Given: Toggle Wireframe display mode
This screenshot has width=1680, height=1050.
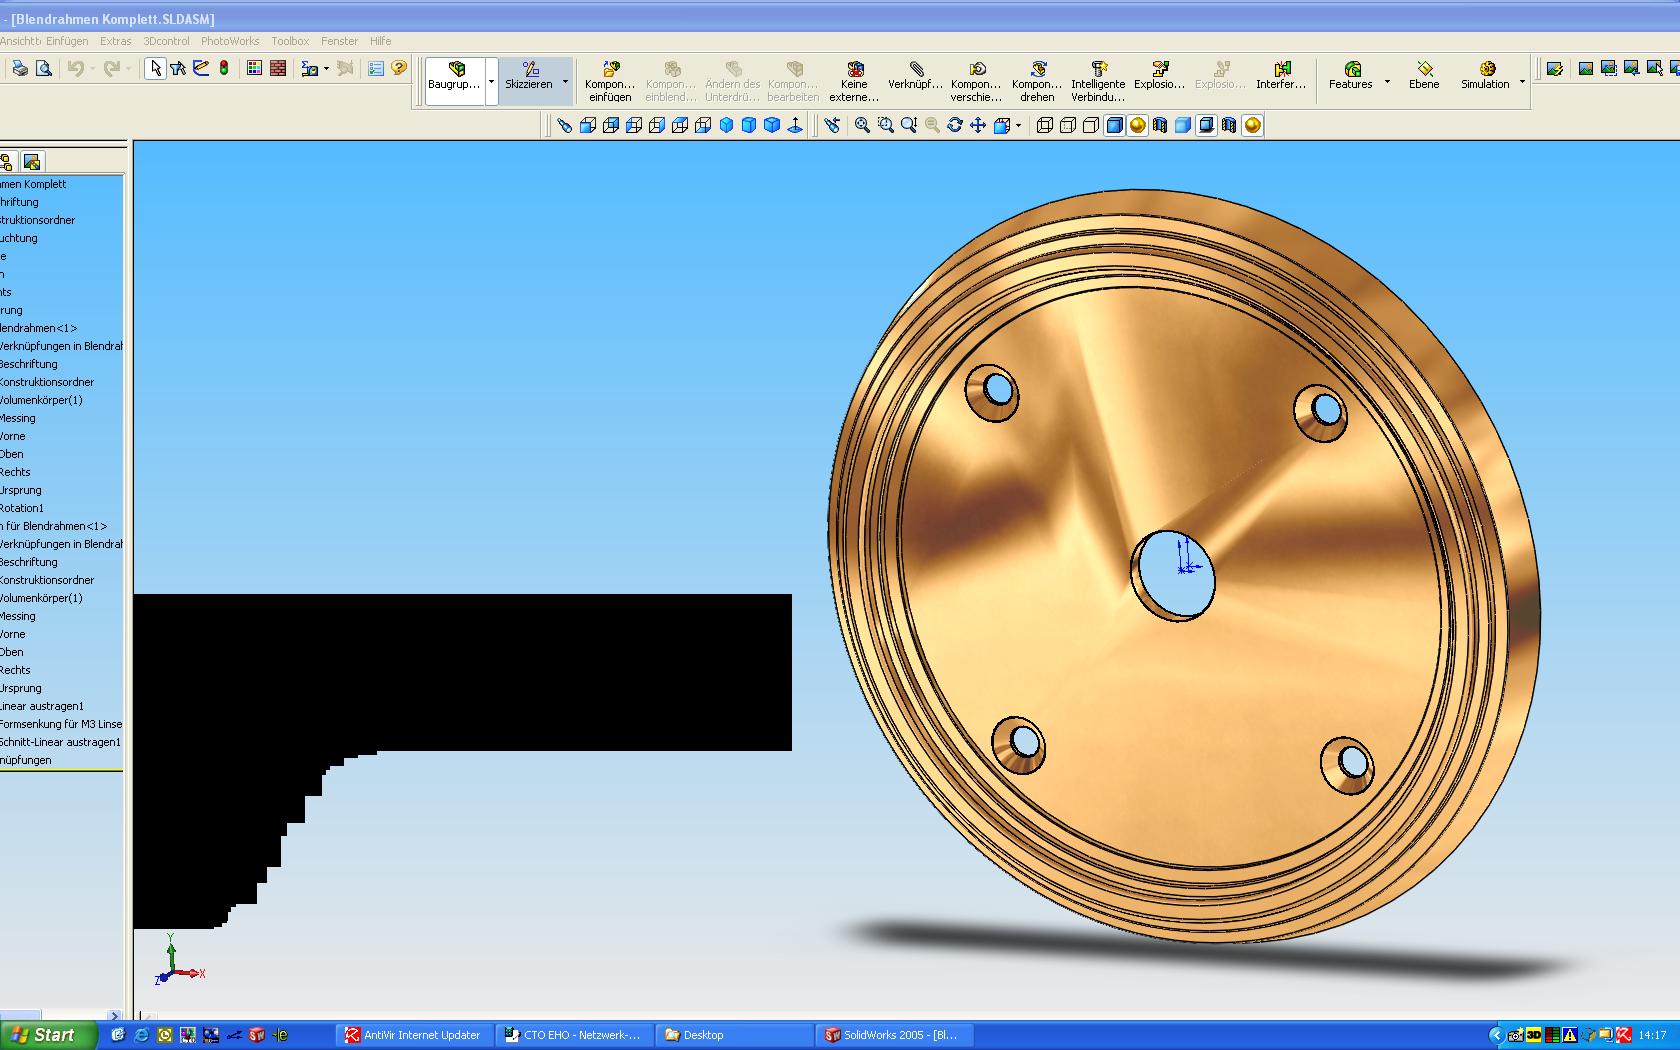Looking at the screenshot, I should point(1045,125).
